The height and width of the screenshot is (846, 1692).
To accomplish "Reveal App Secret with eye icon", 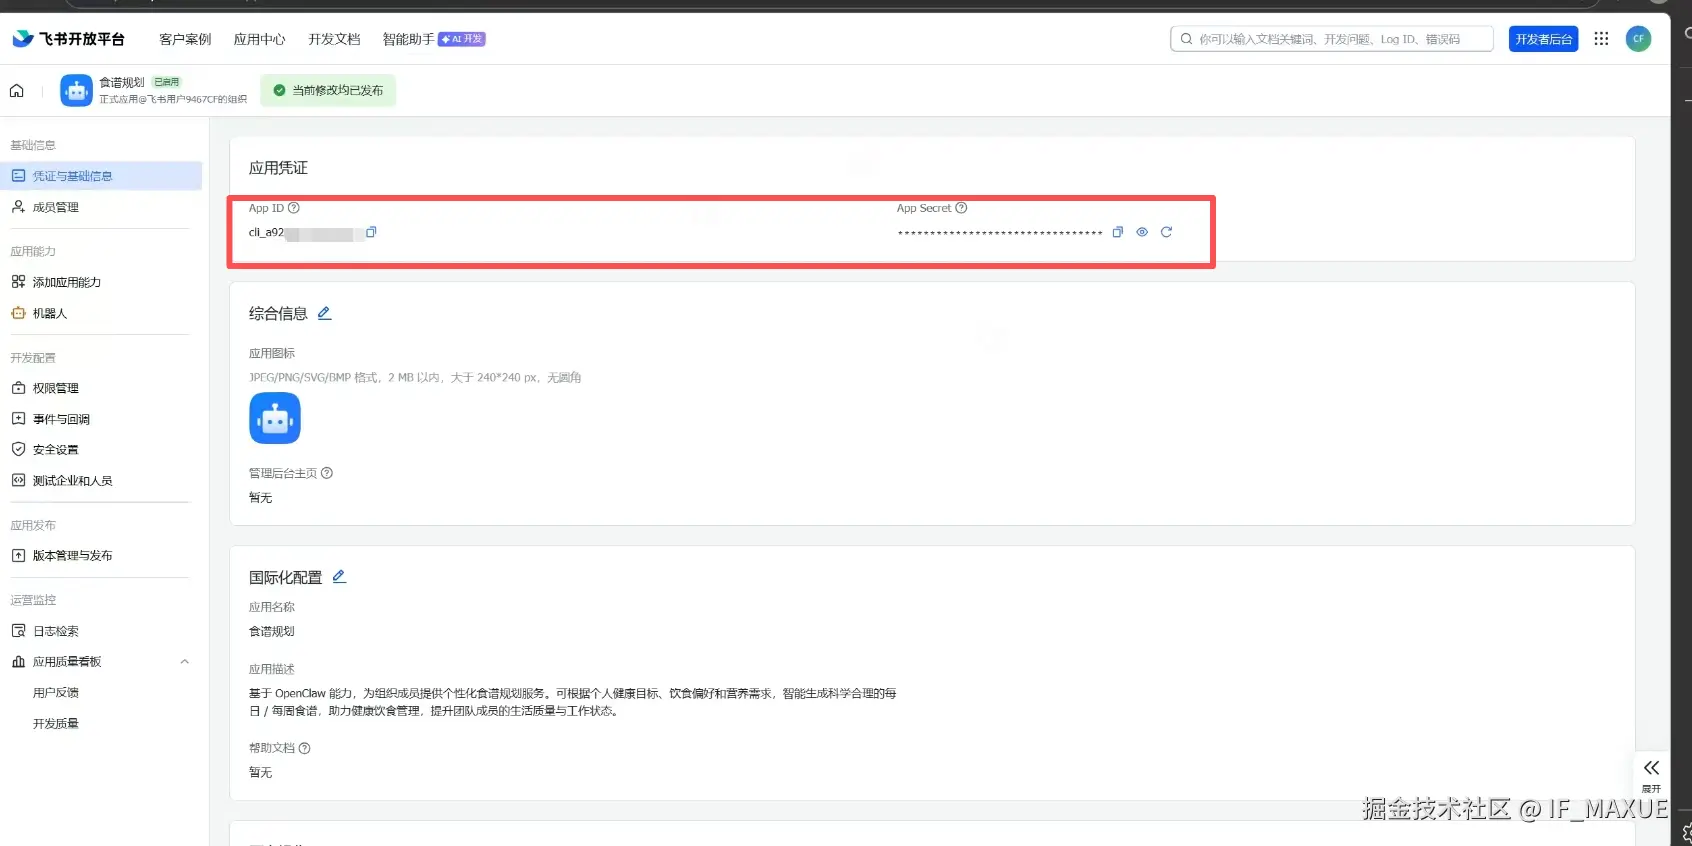I will 1142,232.
